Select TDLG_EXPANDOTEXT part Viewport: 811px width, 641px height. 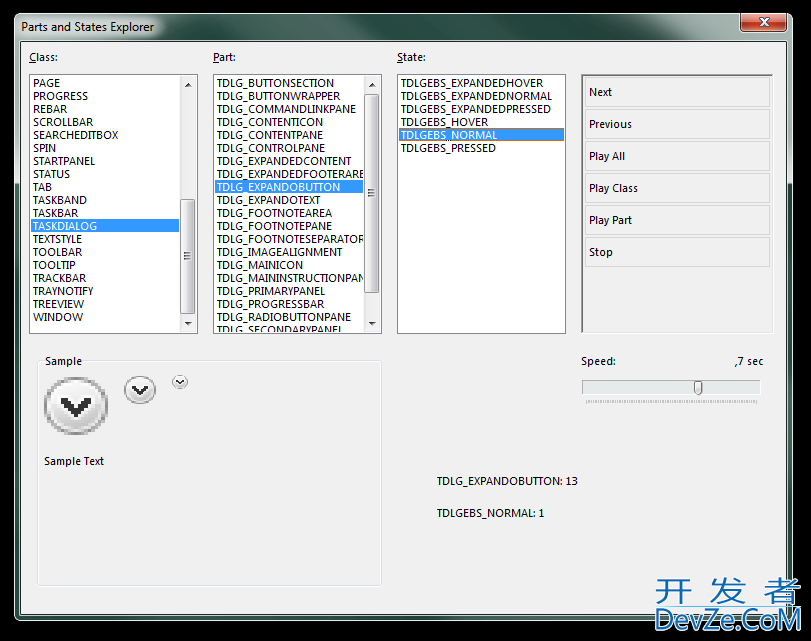pos(289,200)
